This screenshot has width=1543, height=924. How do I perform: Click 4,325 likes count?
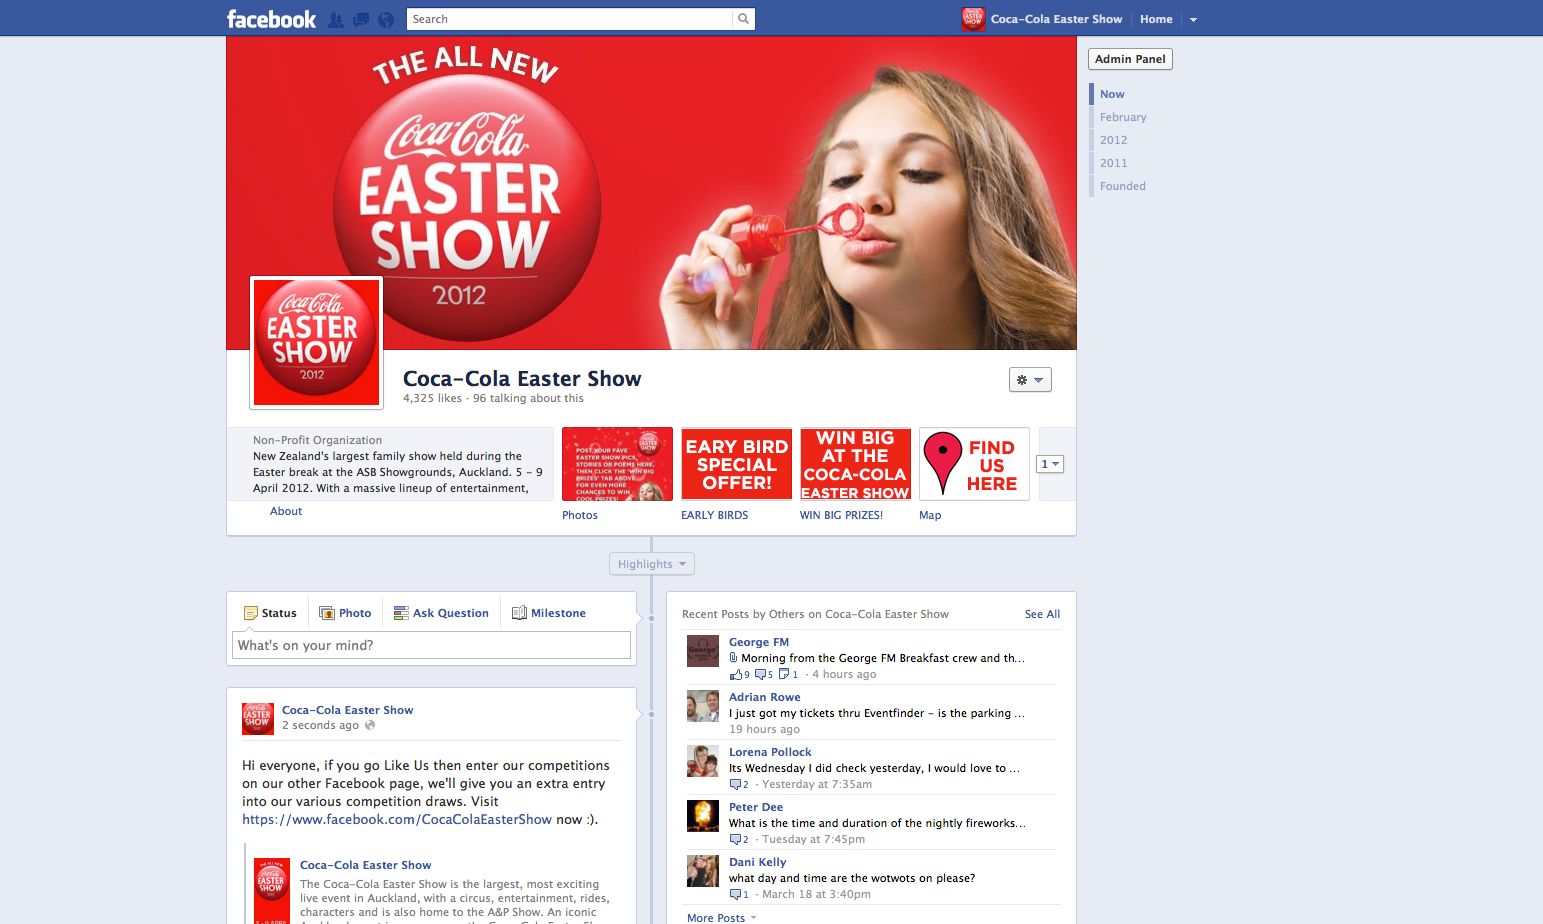click(432, 398)
